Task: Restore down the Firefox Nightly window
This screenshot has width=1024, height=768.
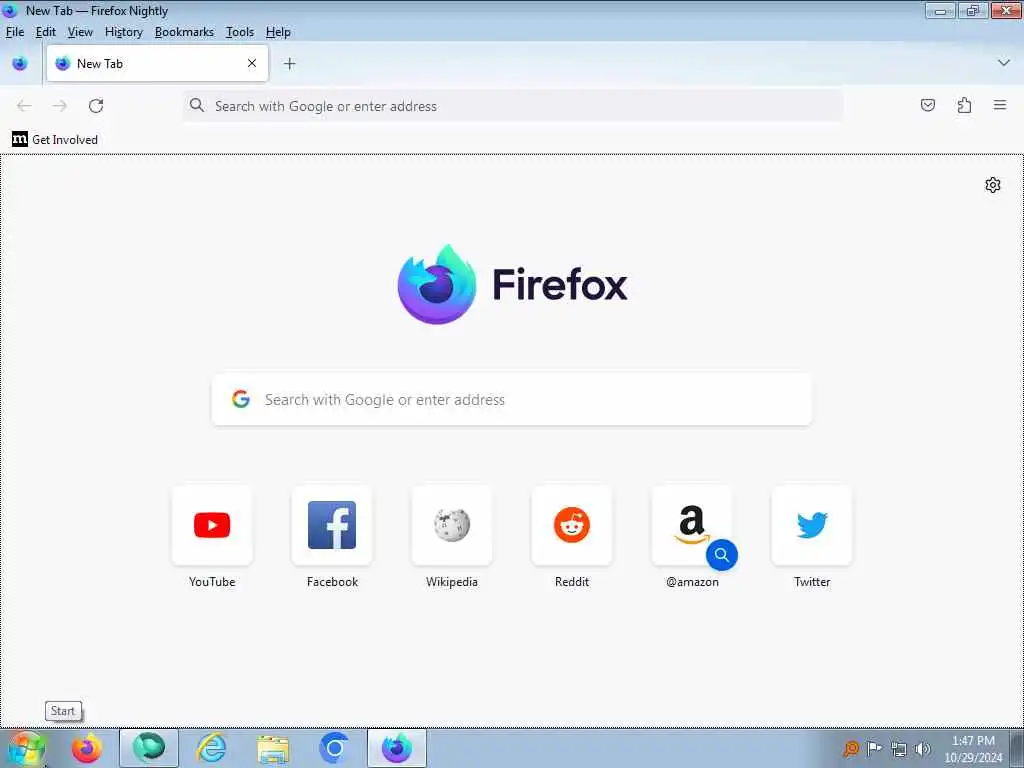Action: (972, 10)
